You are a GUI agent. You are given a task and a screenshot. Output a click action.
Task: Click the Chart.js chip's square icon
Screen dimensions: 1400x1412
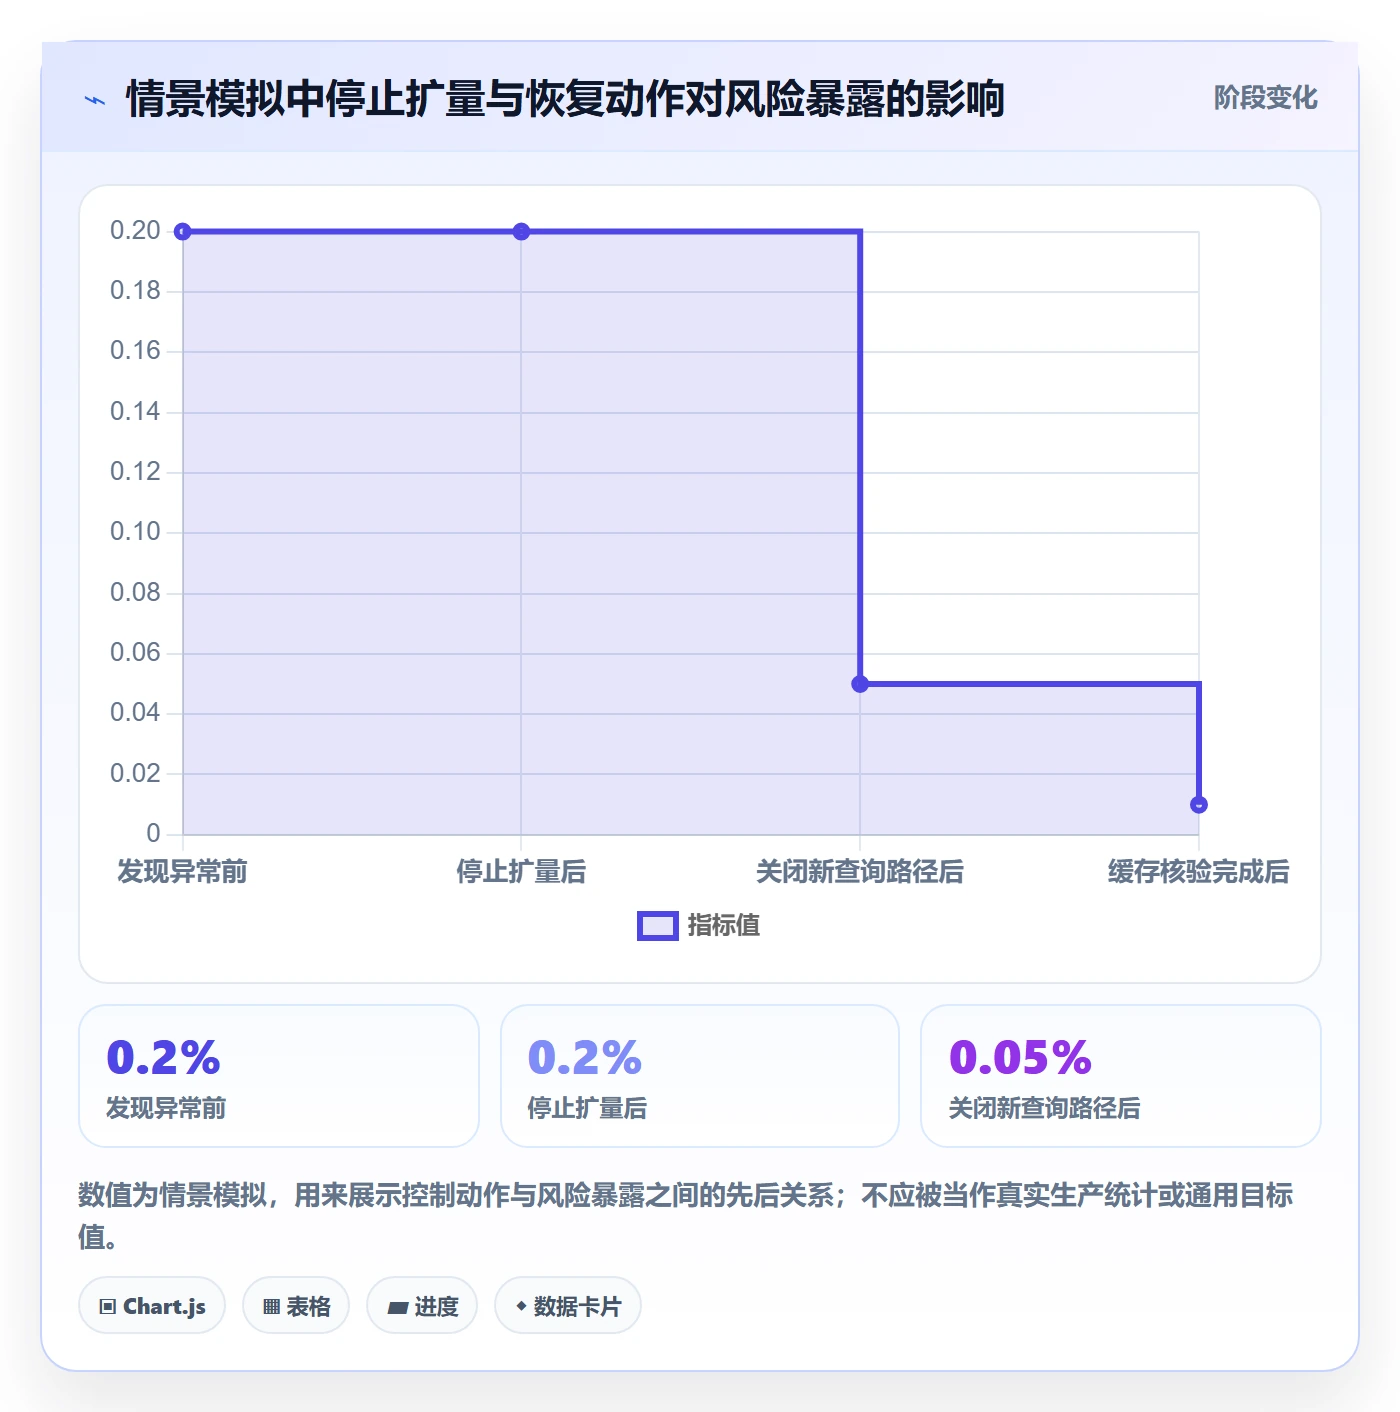pos(108,1307)
